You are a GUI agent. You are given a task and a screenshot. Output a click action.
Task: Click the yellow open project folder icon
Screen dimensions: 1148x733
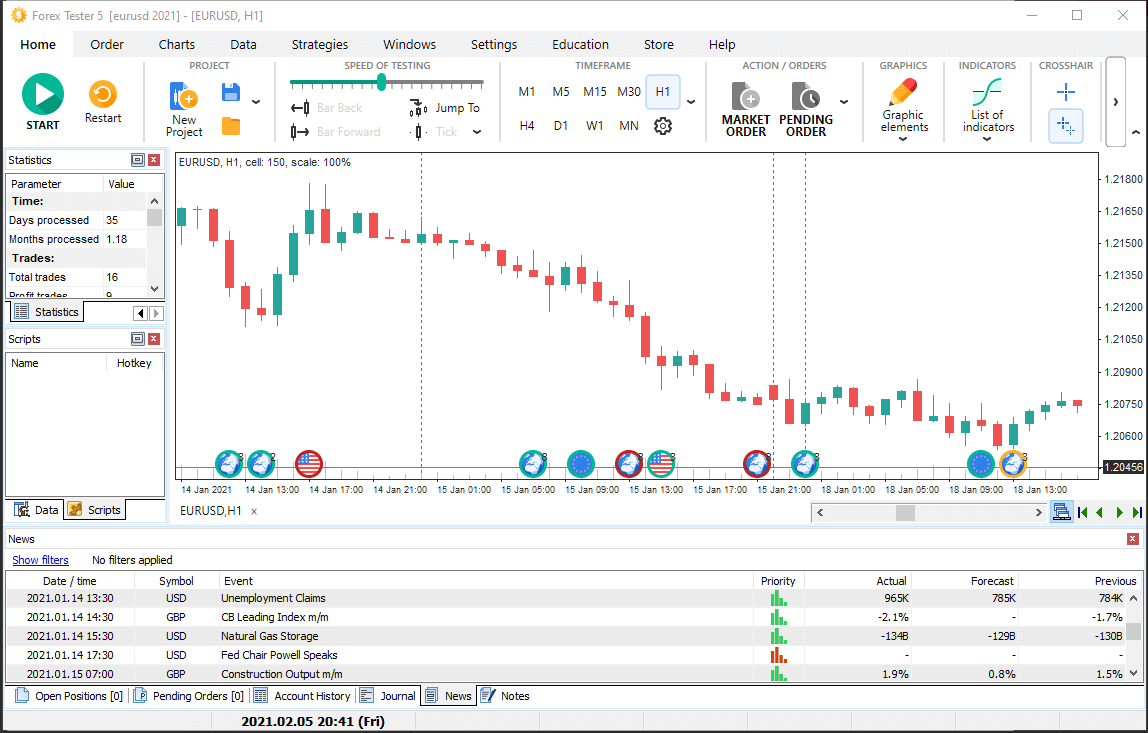[x=231, y=126]
